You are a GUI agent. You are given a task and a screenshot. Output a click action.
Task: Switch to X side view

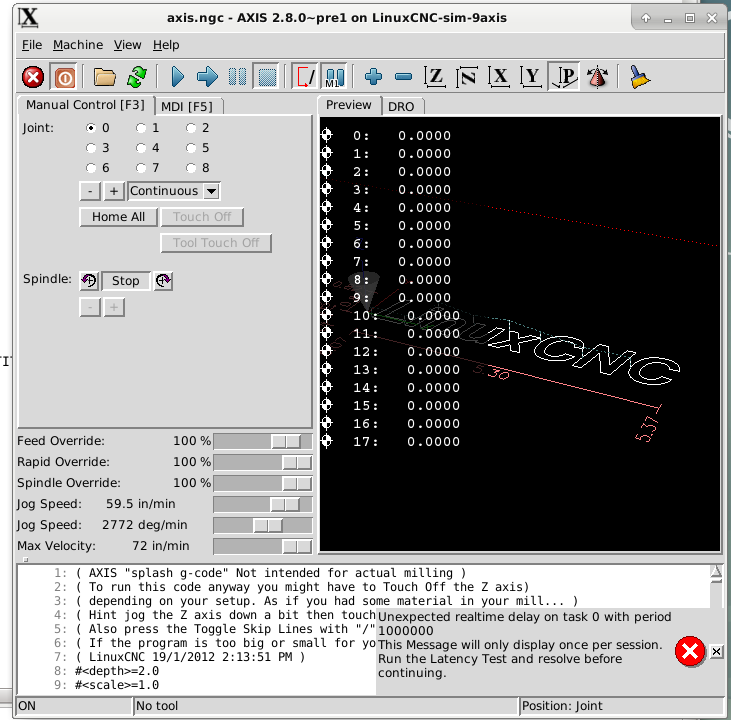point(499,77)
